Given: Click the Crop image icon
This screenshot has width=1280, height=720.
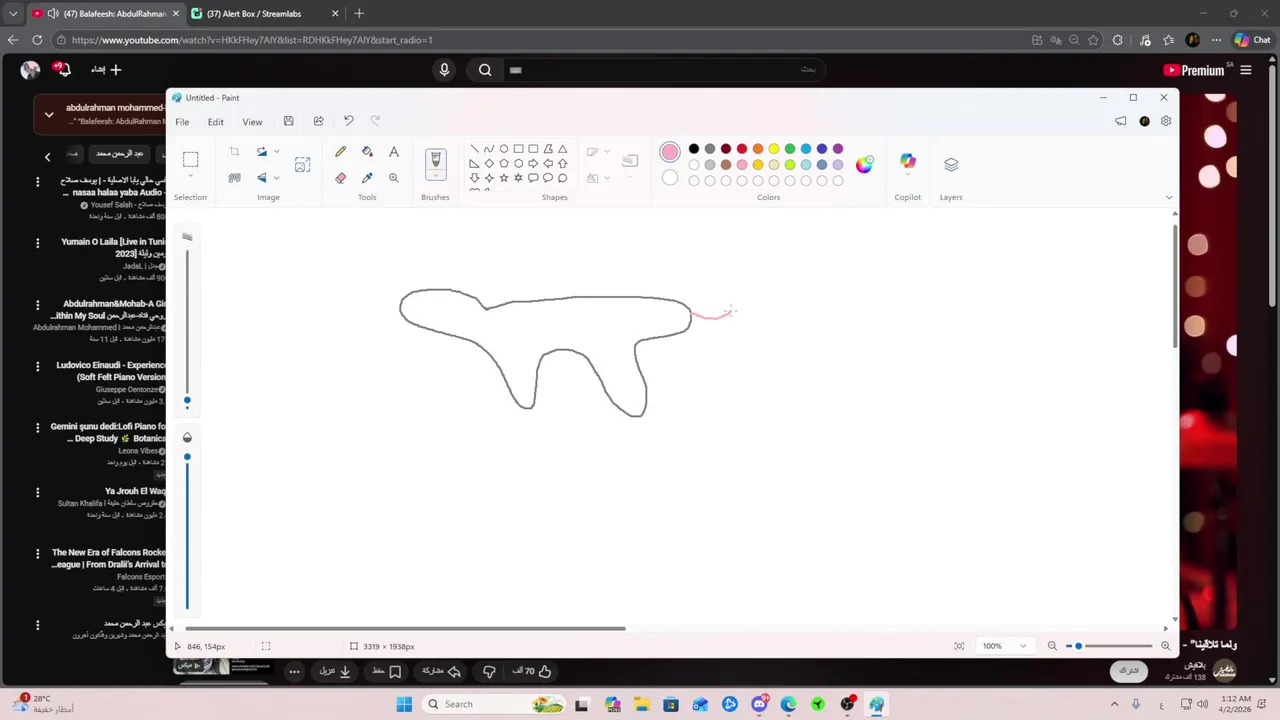Looking at the screenshot, I should 234,152.
